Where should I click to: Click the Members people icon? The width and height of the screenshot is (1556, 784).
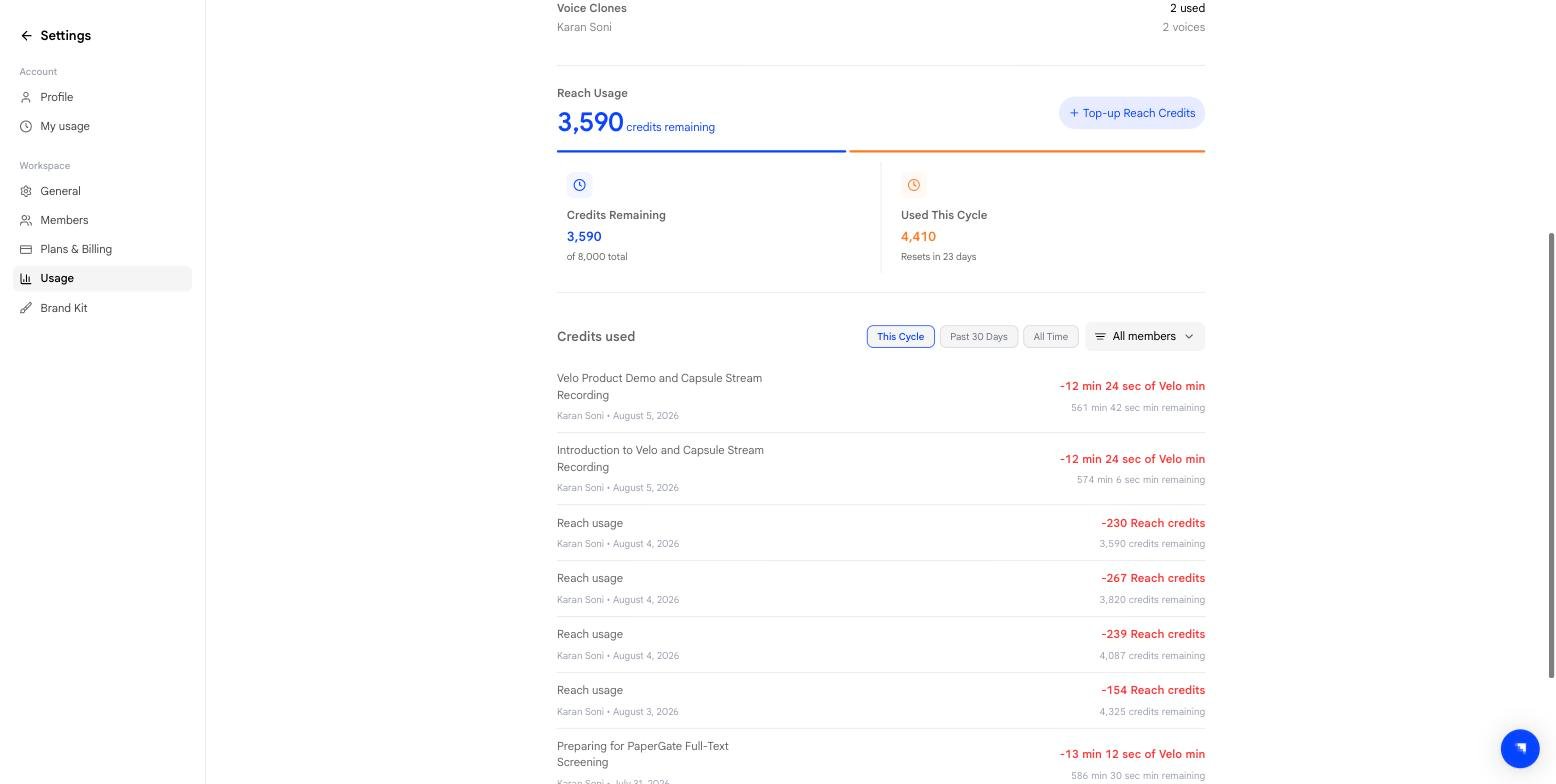(26, 220)
